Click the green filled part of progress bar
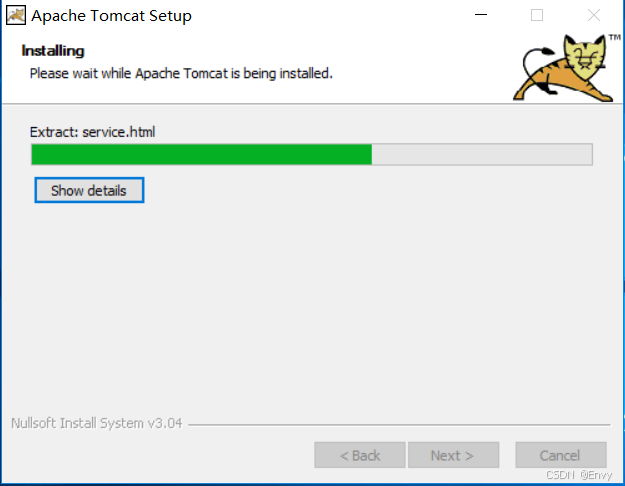 click(x=202, y=154)
